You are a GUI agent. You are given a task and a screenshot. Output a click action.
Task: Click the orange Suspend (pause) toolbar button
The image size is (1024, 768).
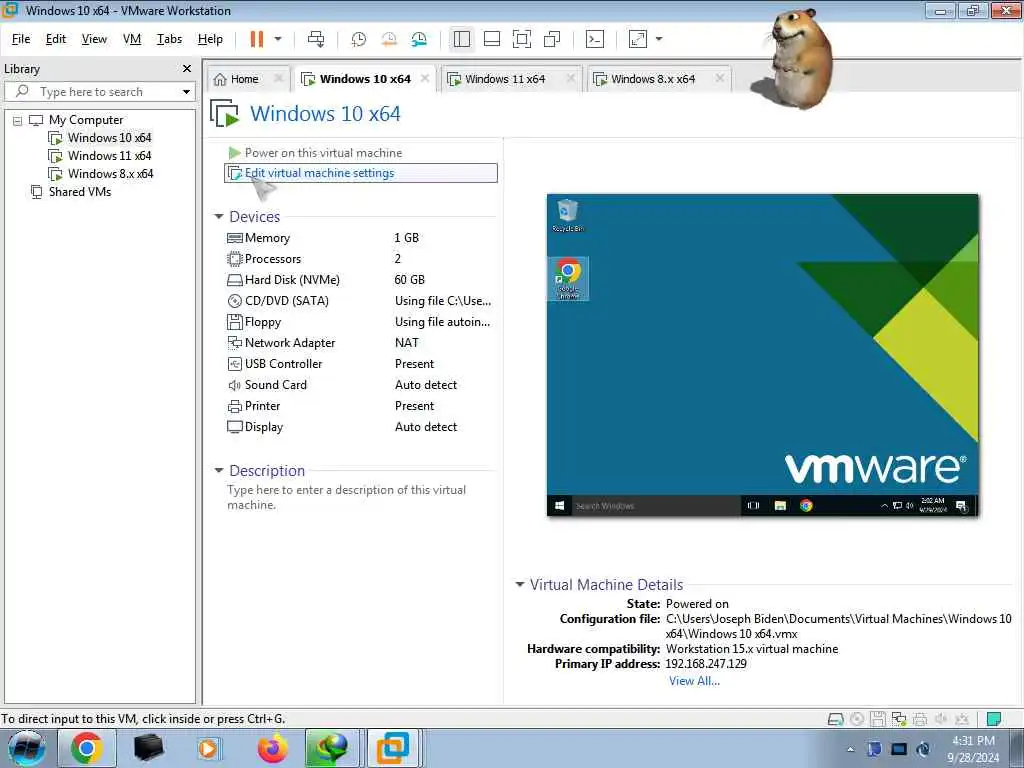(x=257, y=39)
